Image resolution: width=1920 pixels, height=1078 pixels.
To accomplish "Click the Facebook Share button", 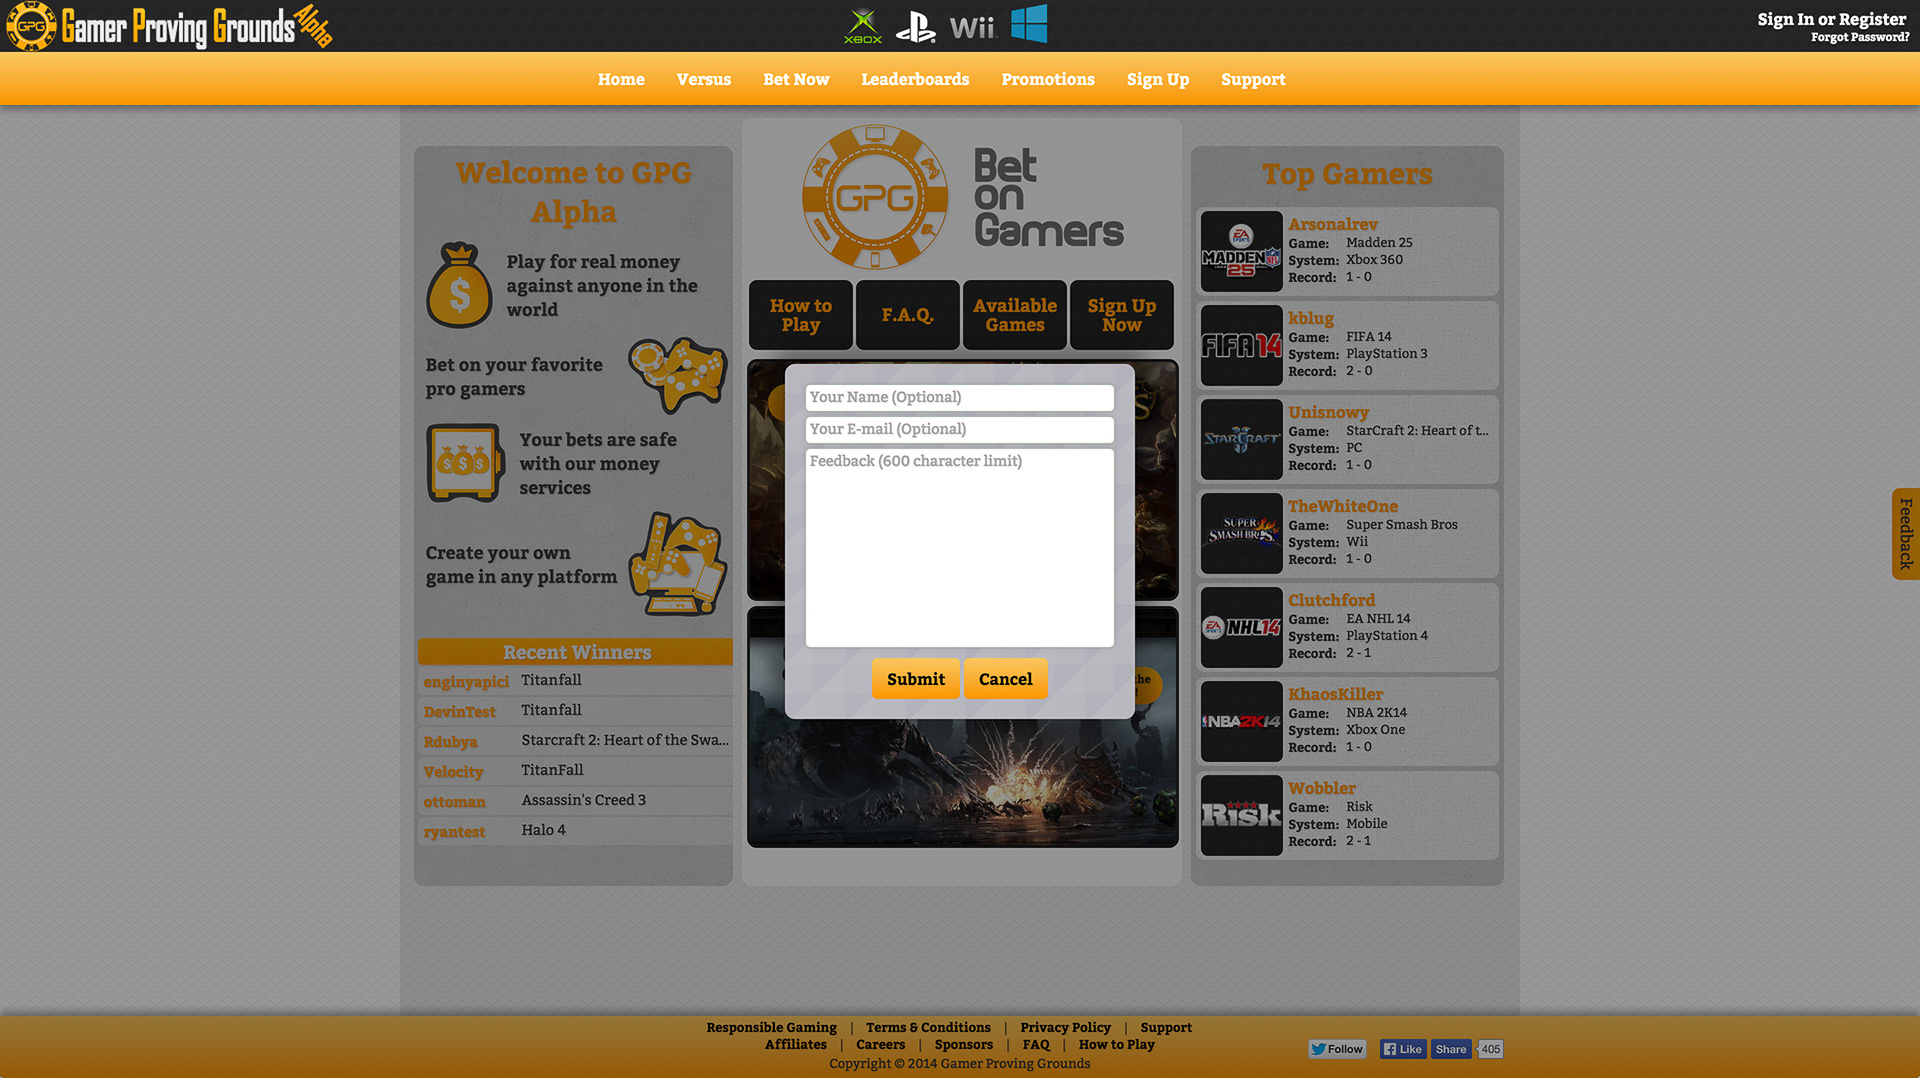I will (1451, 1049).
